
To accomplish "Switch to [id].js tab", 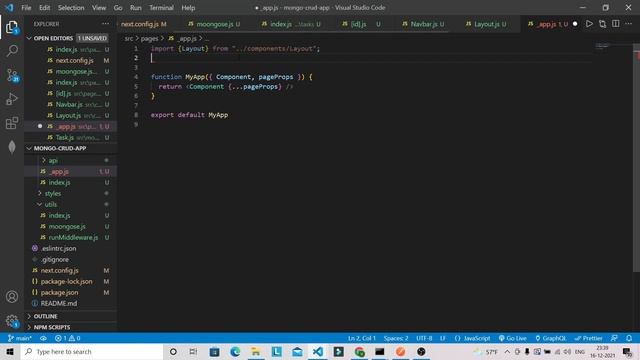I will [361, 24].
